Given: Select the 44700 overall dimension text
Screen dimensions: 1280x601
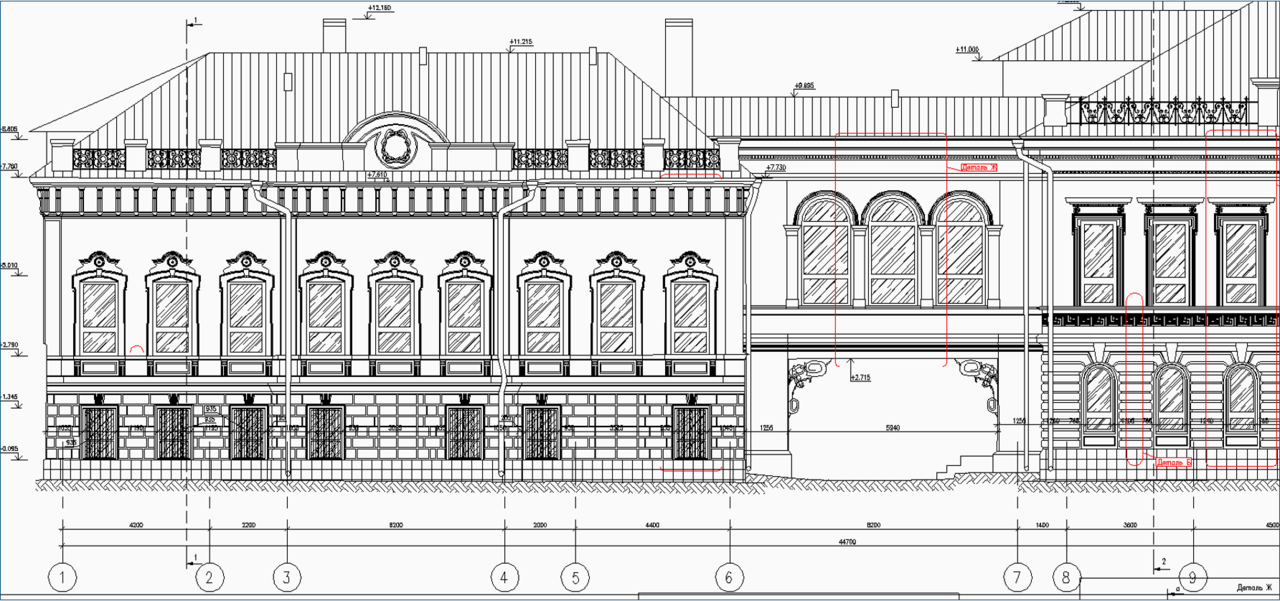Looking at the screenshot, I should pos(846,542).
